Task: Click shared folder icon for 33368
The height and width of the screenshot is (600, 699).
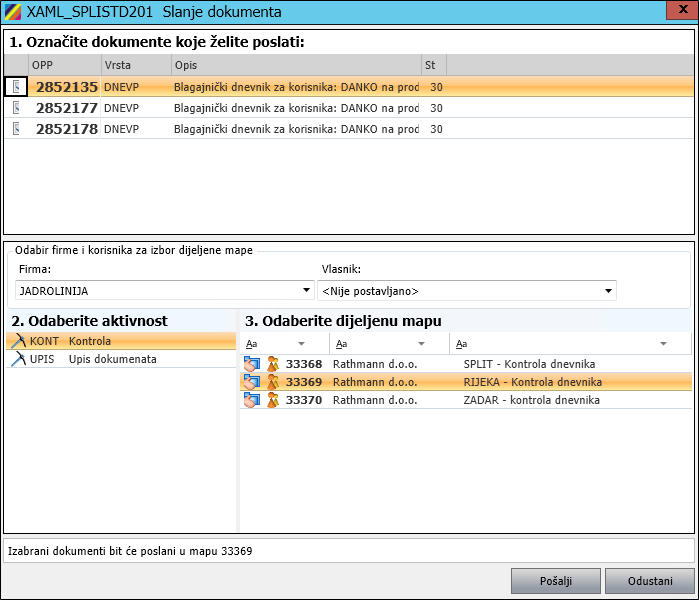Action: [251, 364]
